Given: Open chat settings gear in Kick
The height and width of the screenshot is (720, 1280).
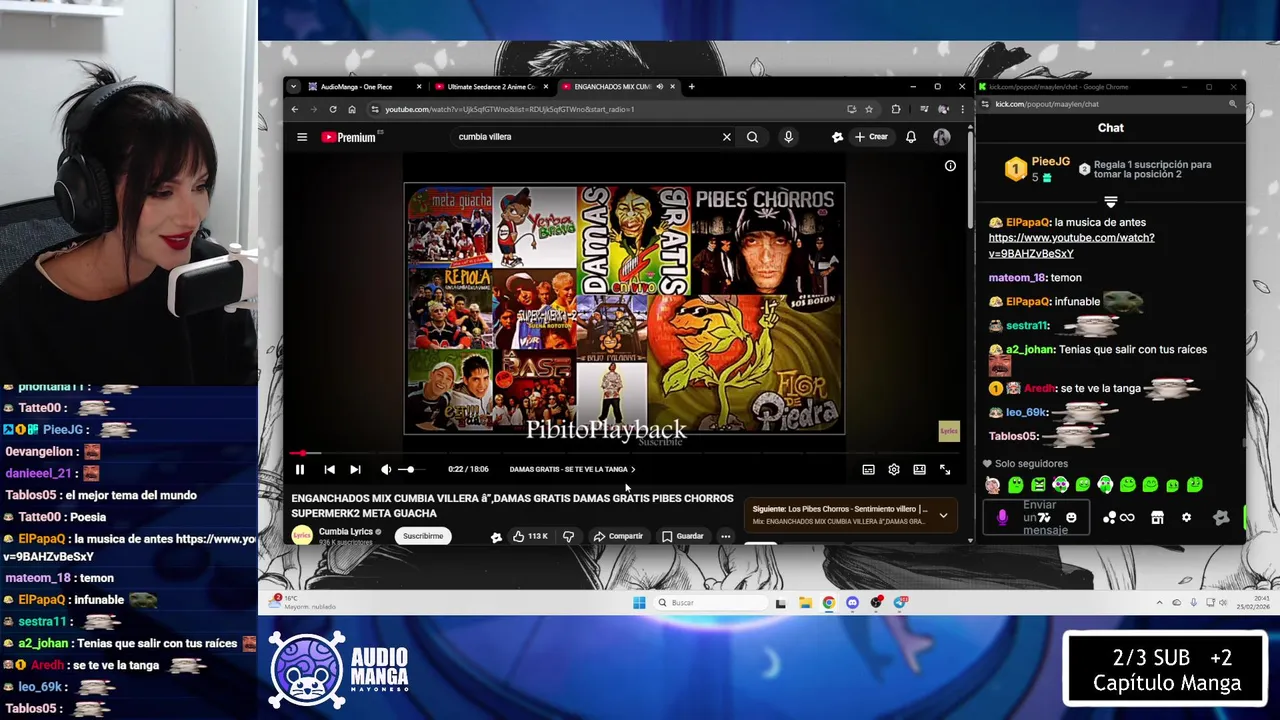Looking at the screenshot, I should tap(1186, 518).
